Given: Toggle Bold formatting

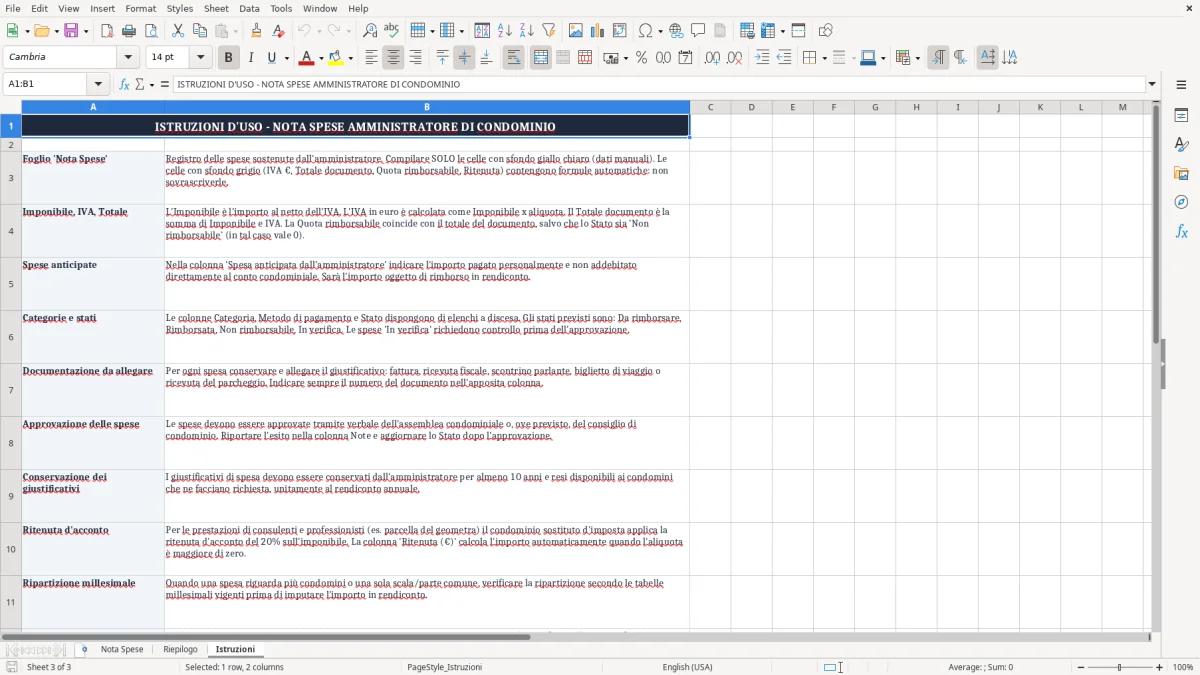Looking at the screenshot, I should click(x=229, y=58).
